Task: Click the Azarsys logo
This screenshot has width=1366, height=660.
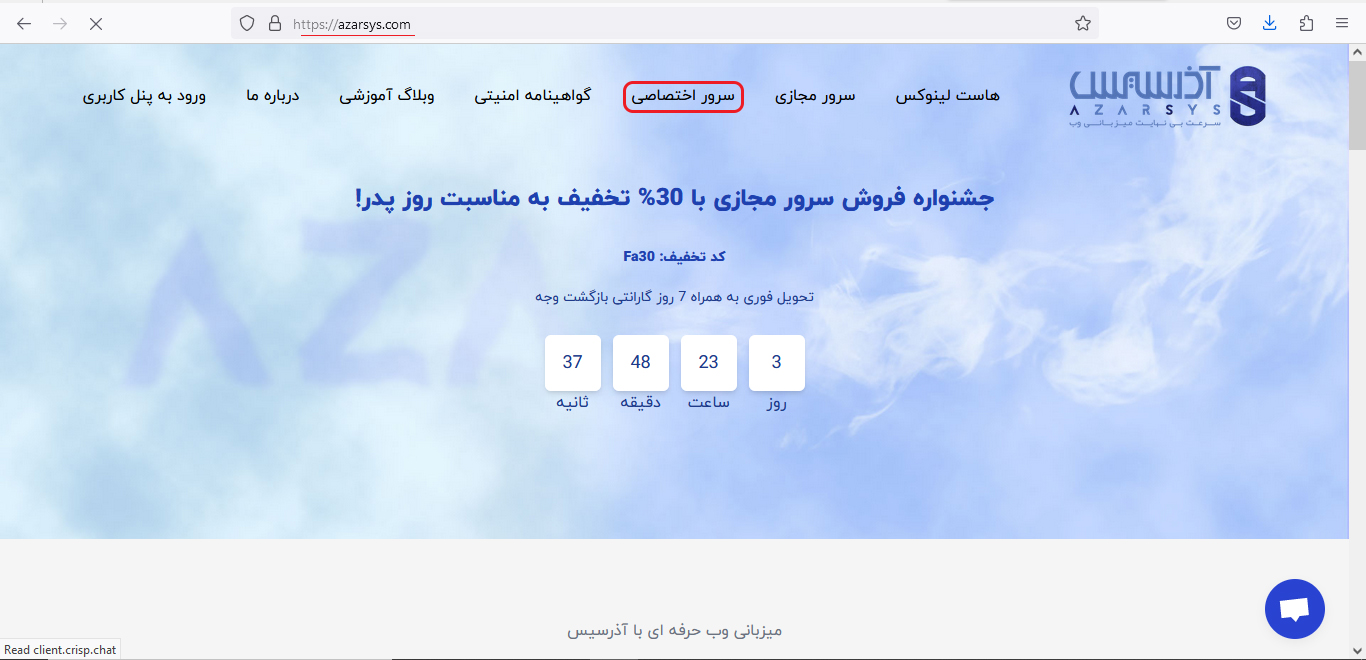Action: [x=1167, y=96]
